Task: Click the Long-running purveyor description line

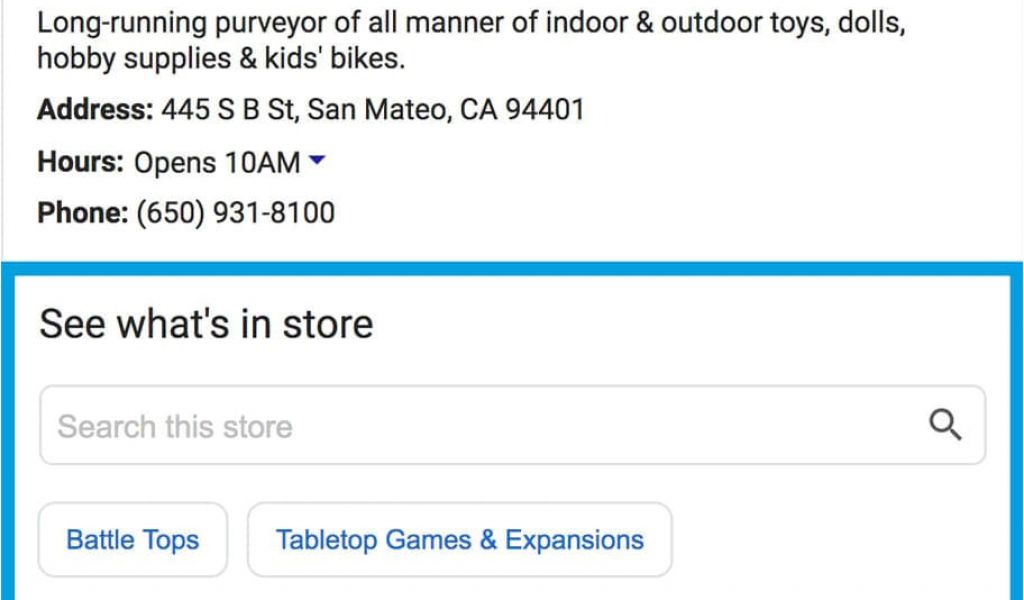Action: coord(471,24)
